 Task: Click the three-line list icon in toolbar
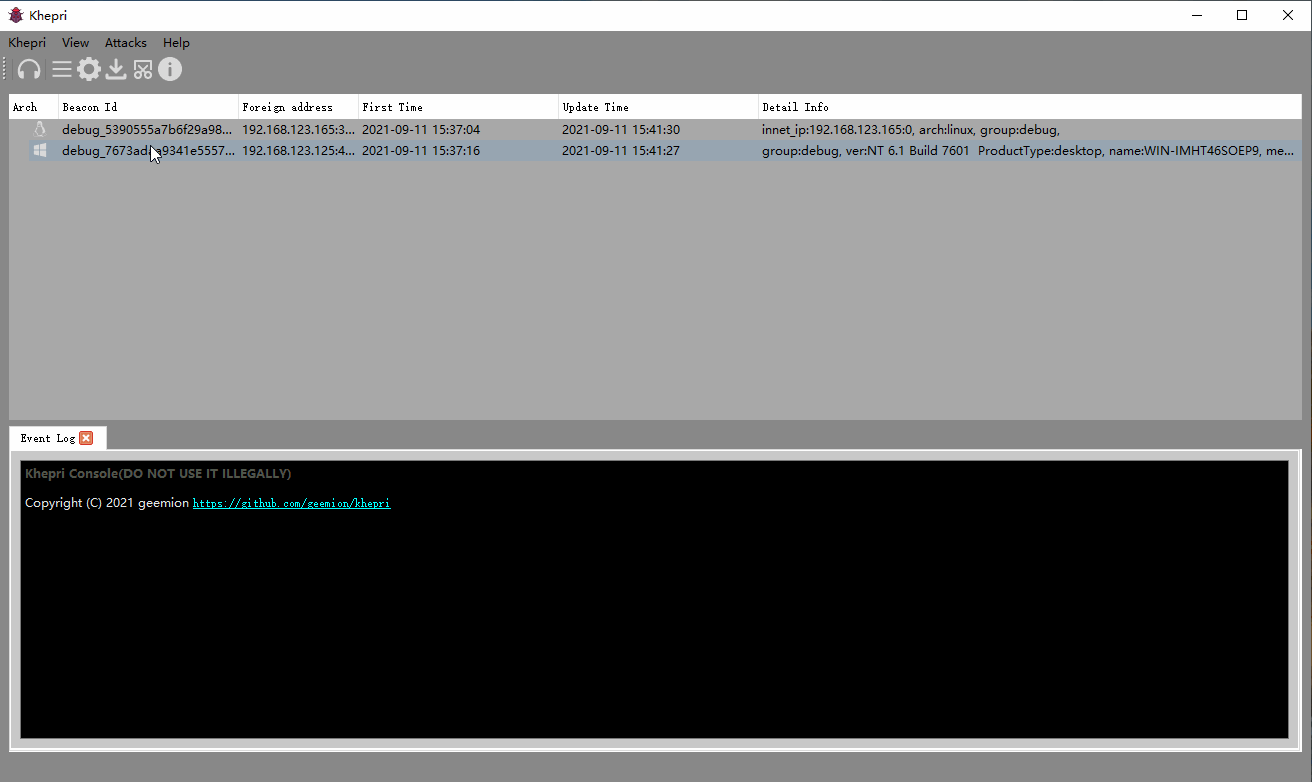tap(62, 69)
